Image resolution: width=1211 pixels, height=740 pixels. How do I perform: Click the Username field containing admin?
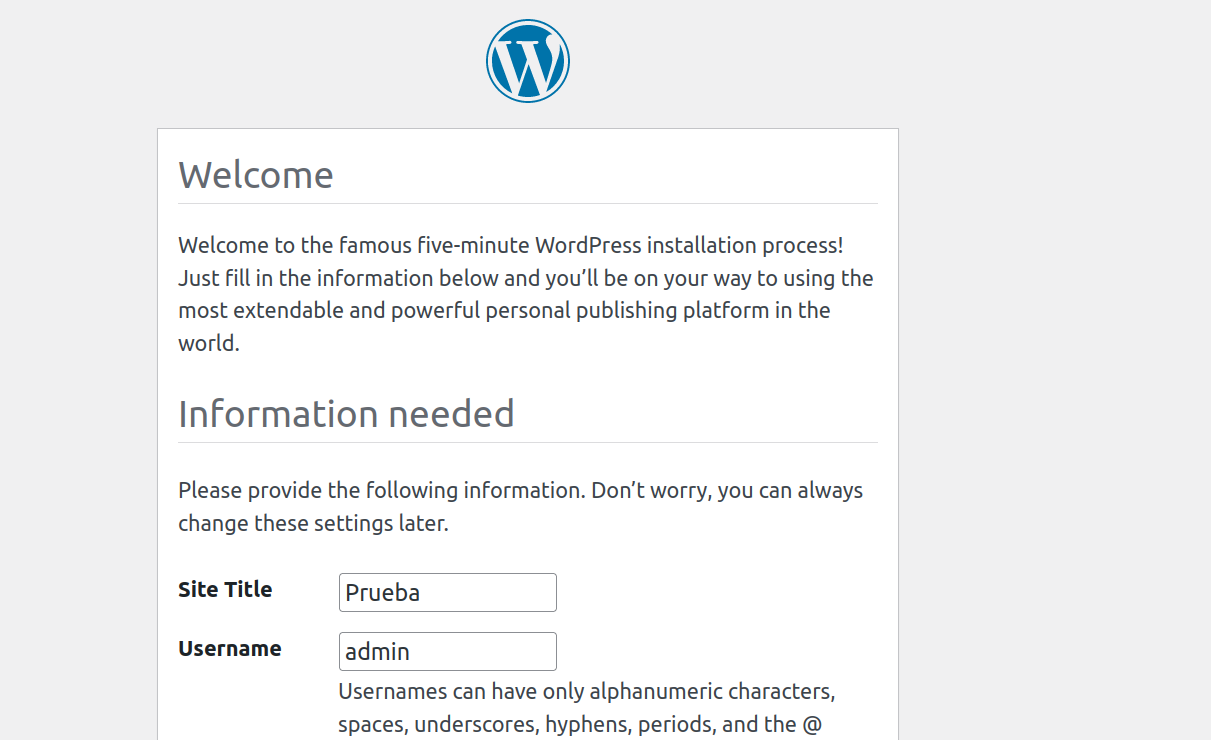[448, 651]
